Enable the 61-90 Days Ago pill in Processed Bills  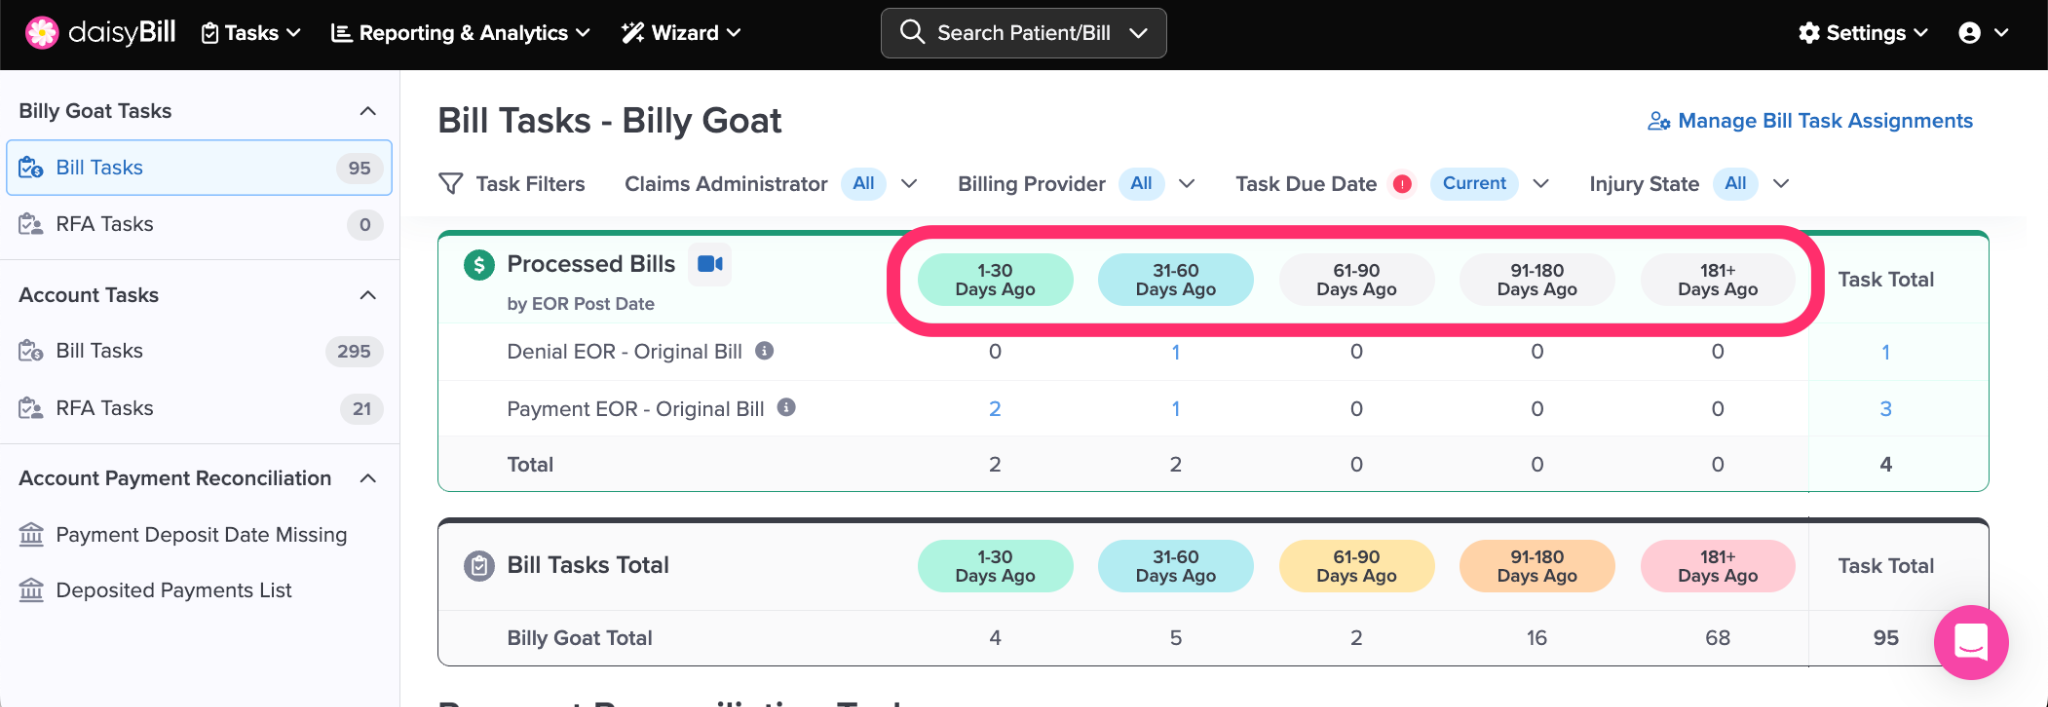pyautogui.click(x=1356, y=280)
